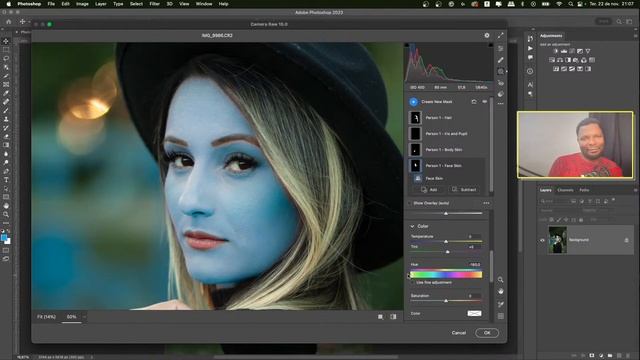Screen dimensions: 640x360
Task: Toggle Camera Raw full screen mode icon
Action: tap(500, 36)
